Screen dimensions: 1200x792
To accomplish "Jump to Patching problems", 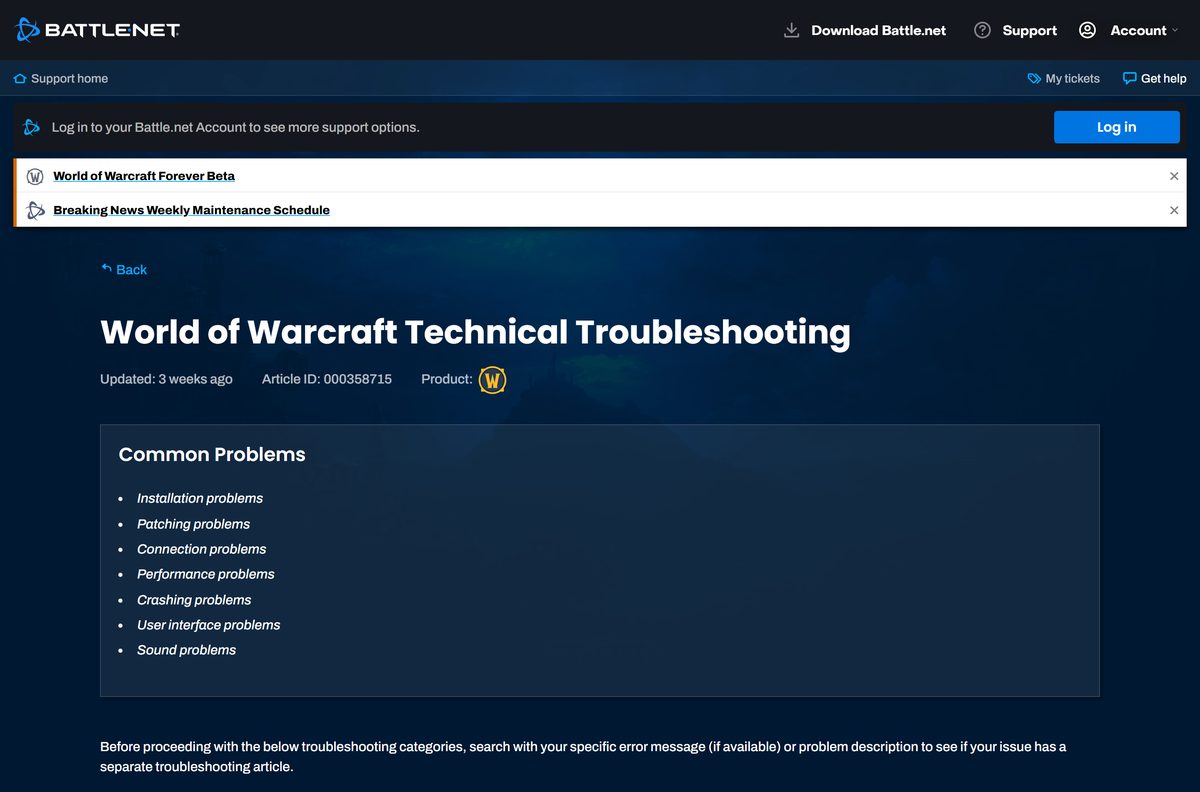I will (193, 524).
